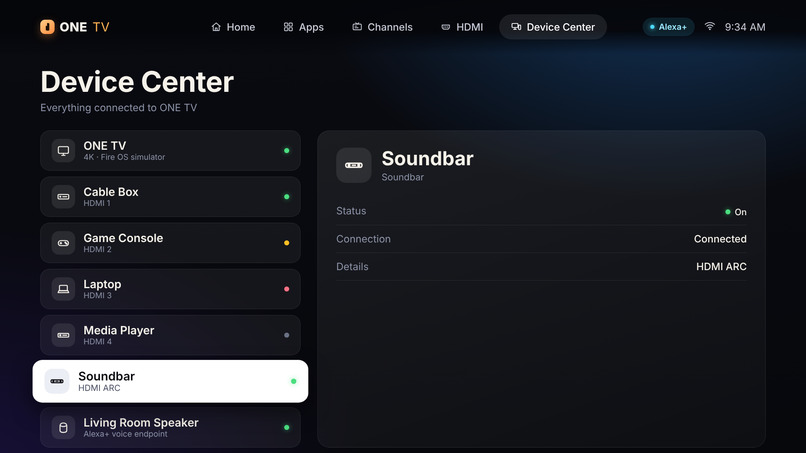Click Soundbar row's green status dot

pyautogui.click(x=294, y=381)
